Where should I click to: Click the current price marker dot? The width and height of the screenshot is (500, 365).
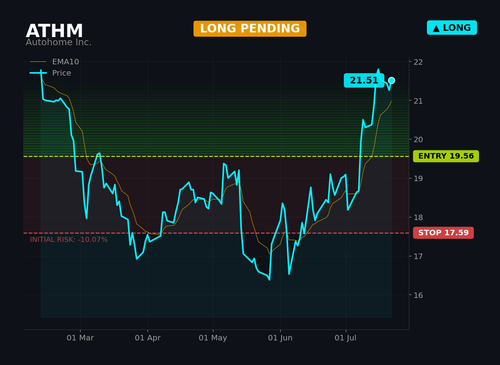[x=392, y=80]
